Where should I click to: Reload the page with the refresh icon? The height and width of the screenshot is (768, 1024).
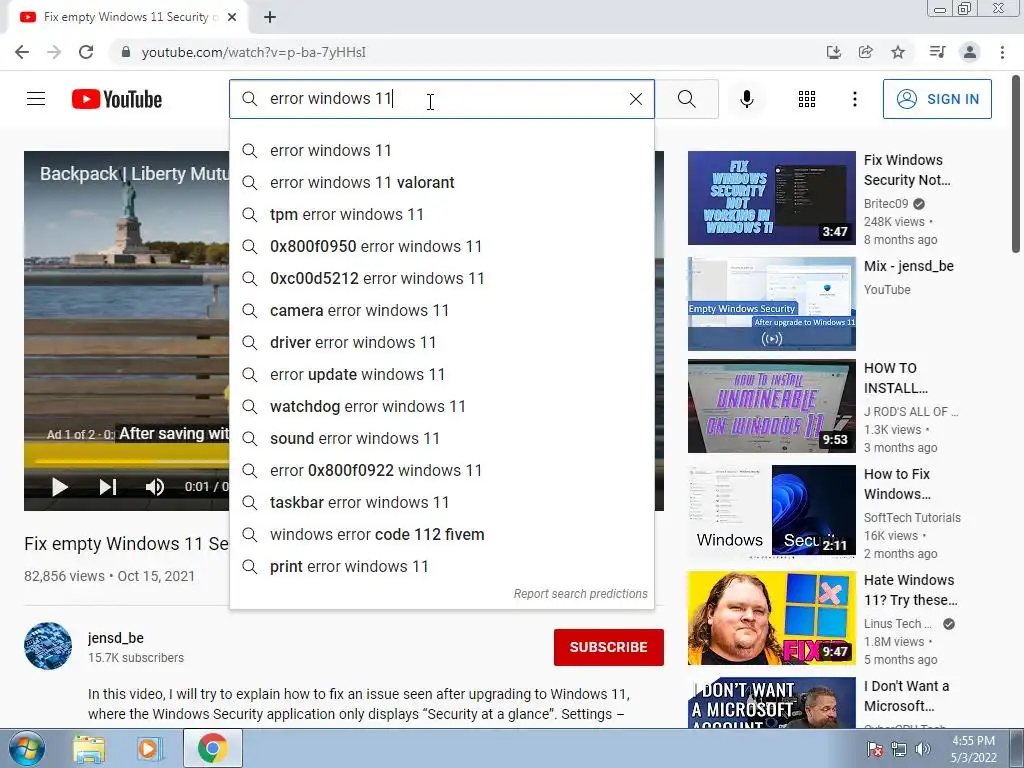click(x=86, y=52)
